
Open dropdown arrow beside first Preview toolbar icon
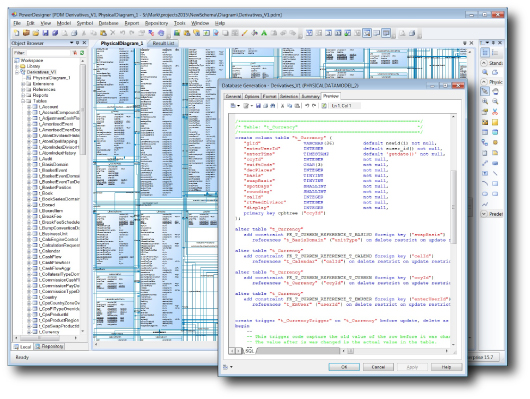(238, 106)
